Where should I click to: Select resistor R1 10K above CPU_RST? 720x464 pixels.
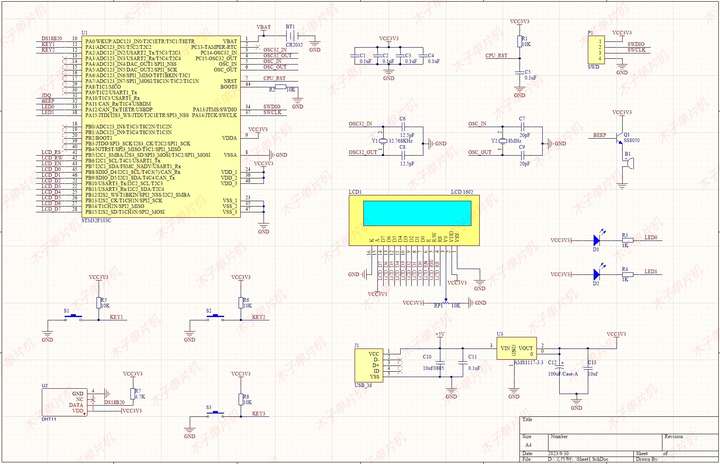click(x=520, y=41)
